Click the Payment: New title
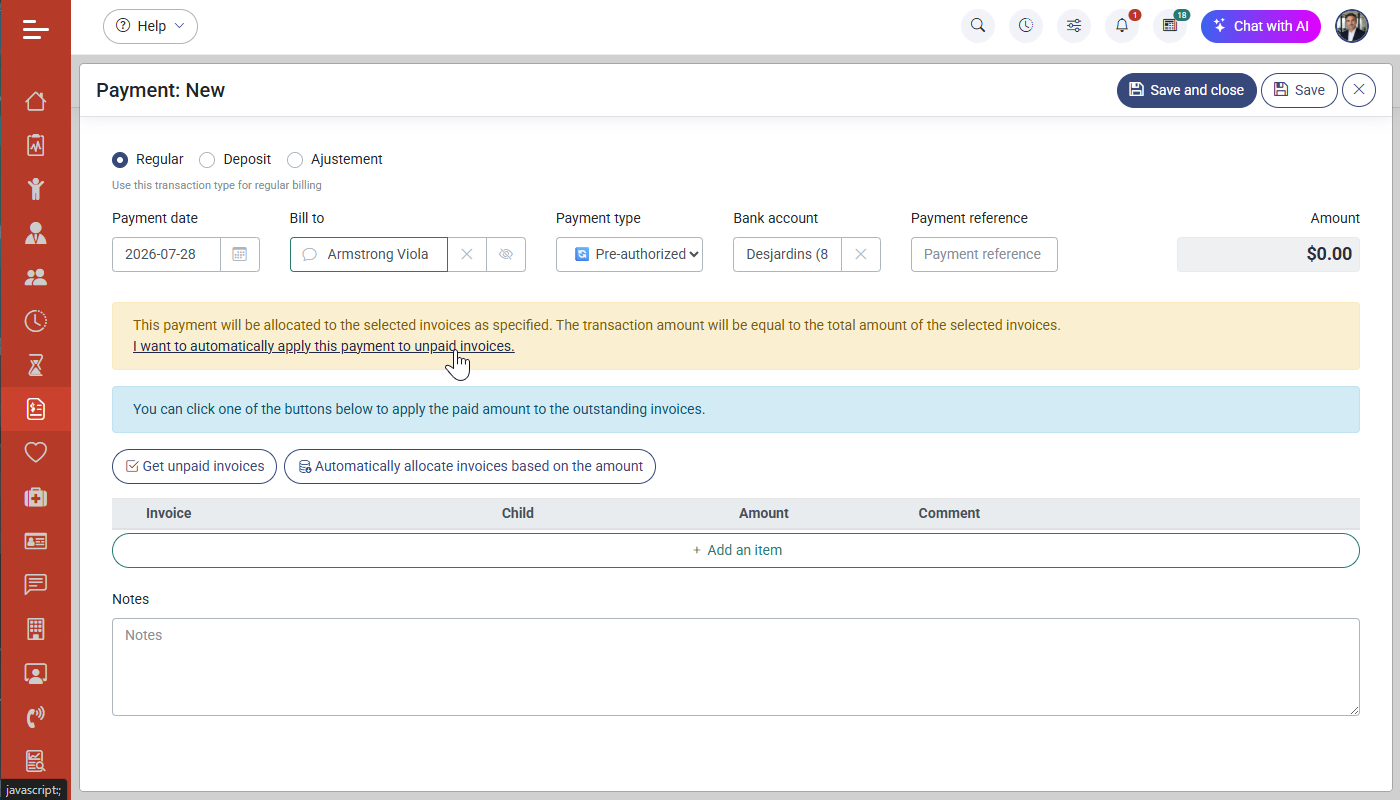 [x=160, y=90]
